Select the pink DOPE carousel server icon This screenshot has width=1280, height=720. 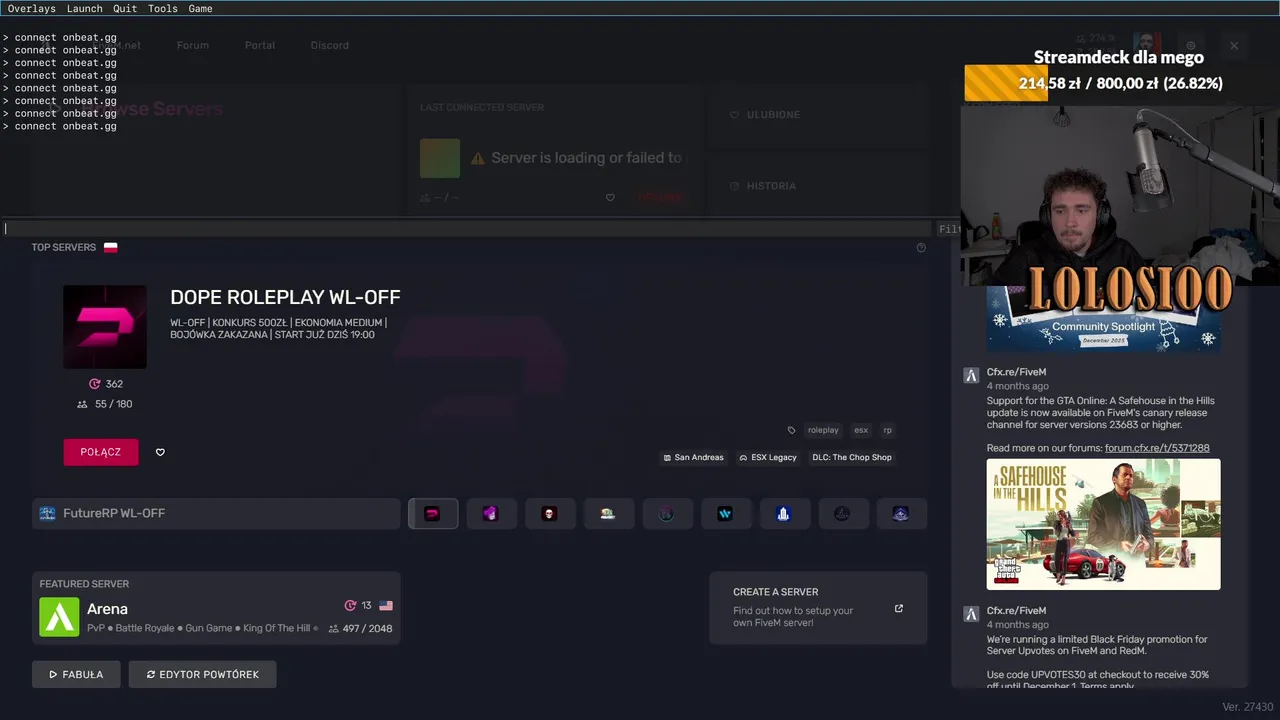[433, 513]
